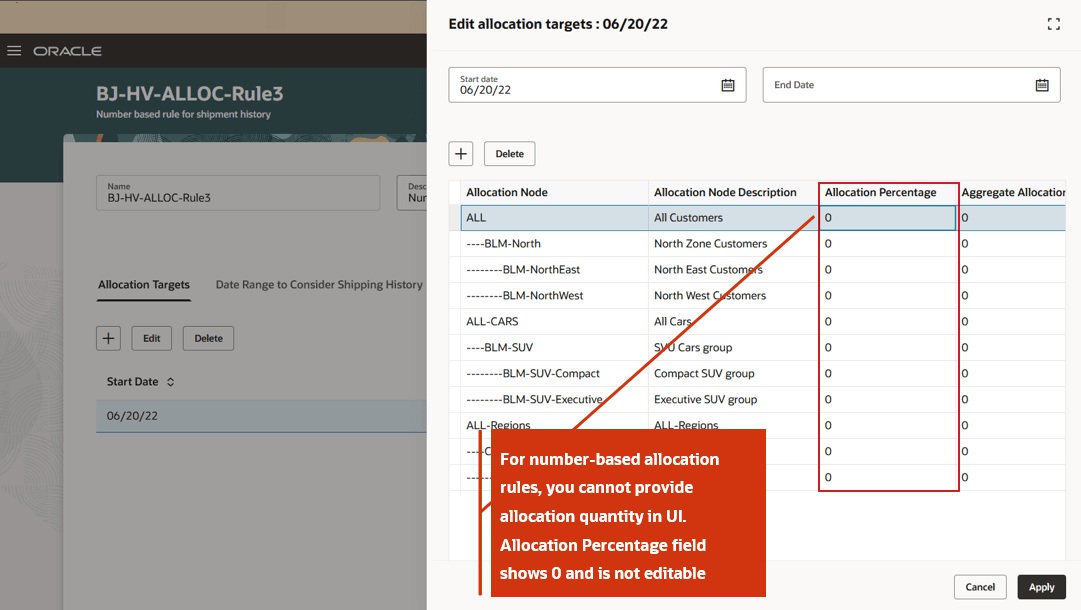Edit the selected allocation target

point(151,338)
